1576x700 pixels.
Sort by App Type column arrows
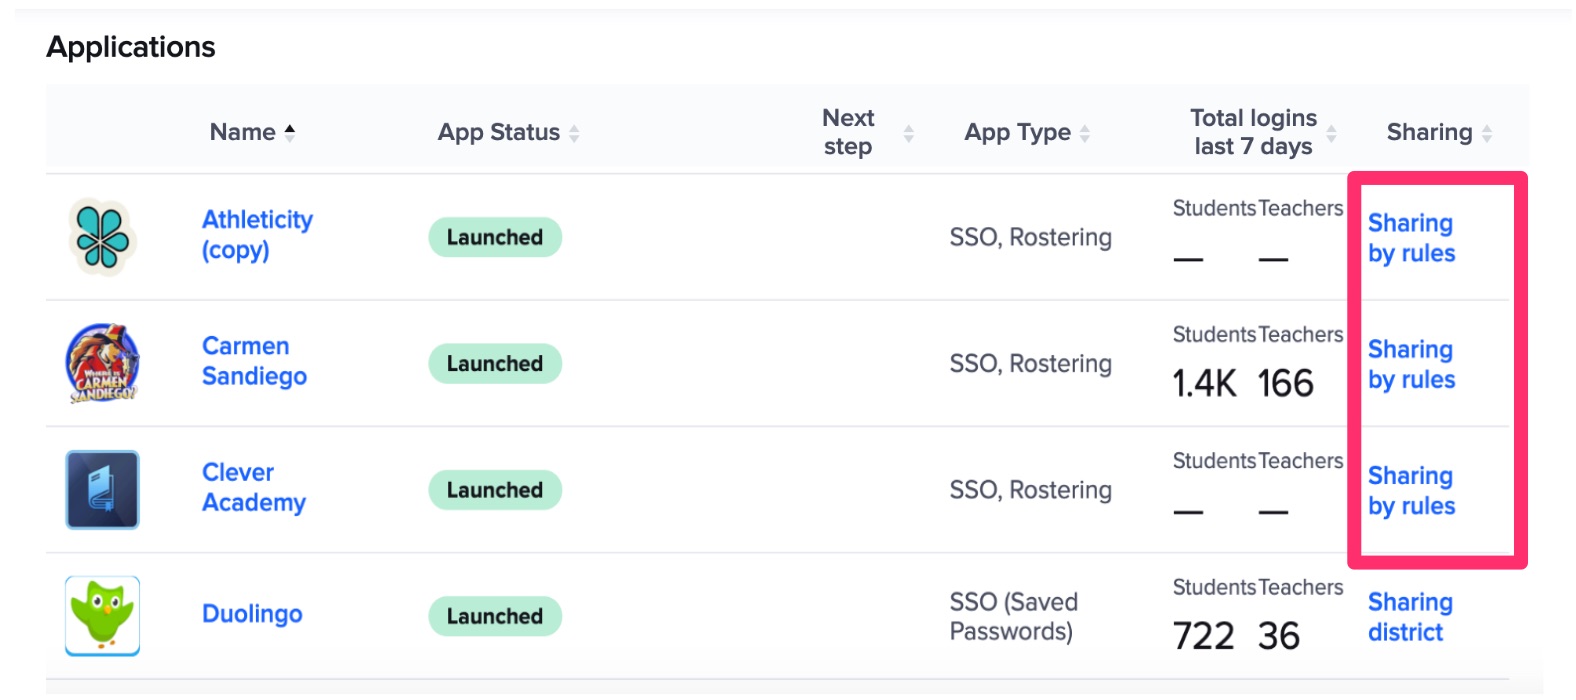(1085, 133)
